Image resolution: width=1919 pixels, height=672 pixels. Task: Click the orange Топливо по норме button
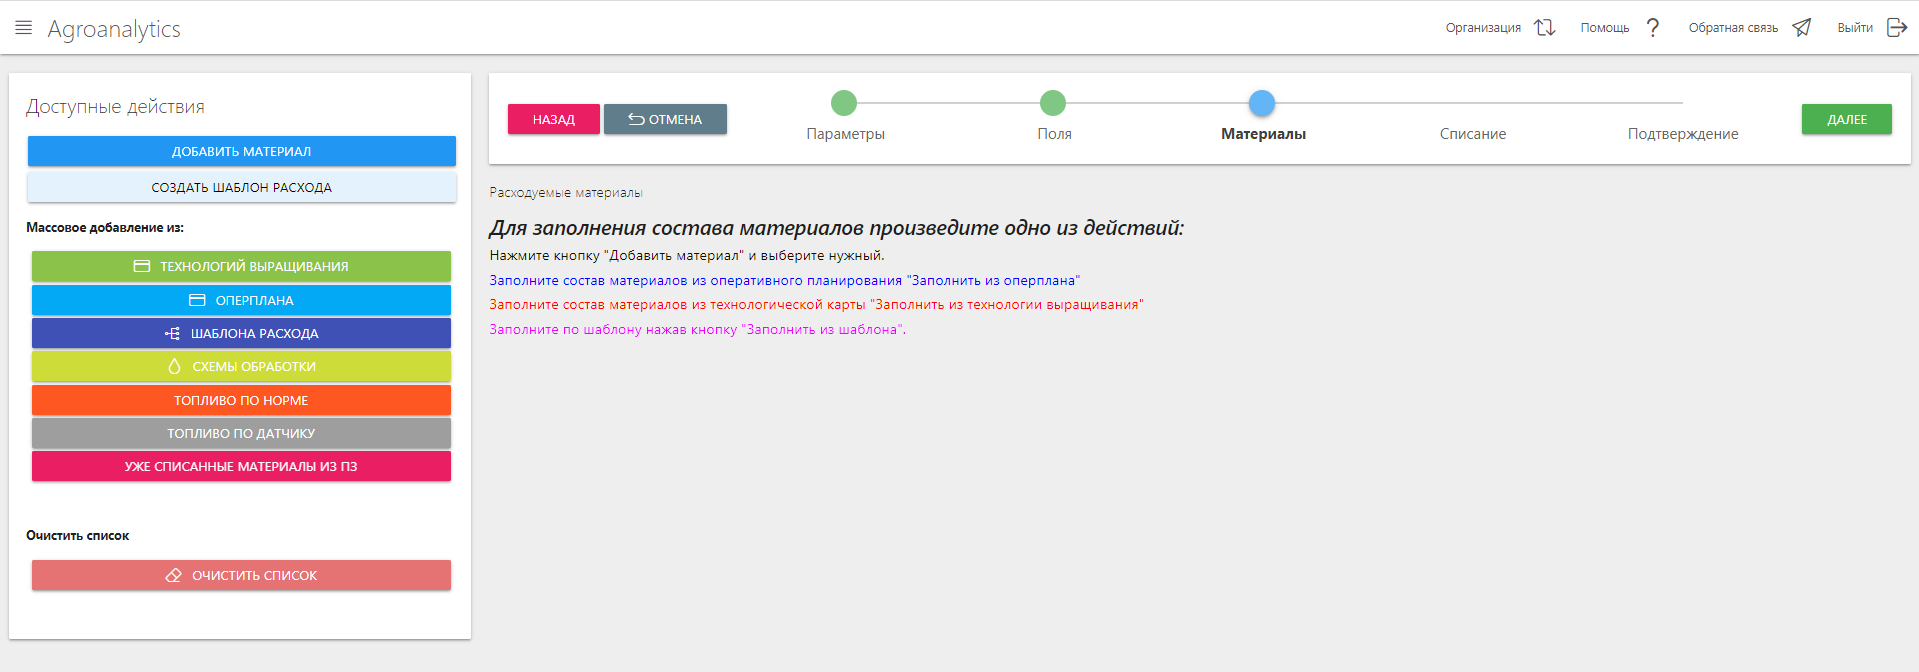pyautogui.click(x=241, y=400)
